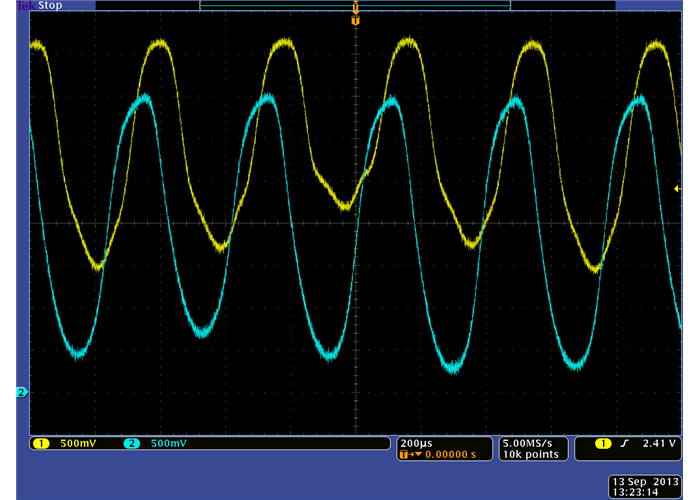Click the 0.00000 s delay value
This screenshot has height=500, width=700.
(x=446, y=455)
